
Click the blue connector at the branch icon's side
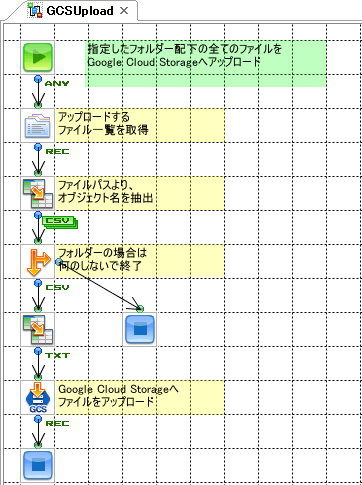pos(59,262)
